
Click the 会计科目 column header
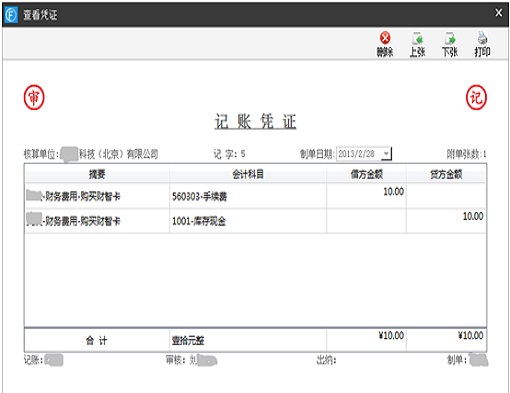pyautogui.click(x=248, y=174)
